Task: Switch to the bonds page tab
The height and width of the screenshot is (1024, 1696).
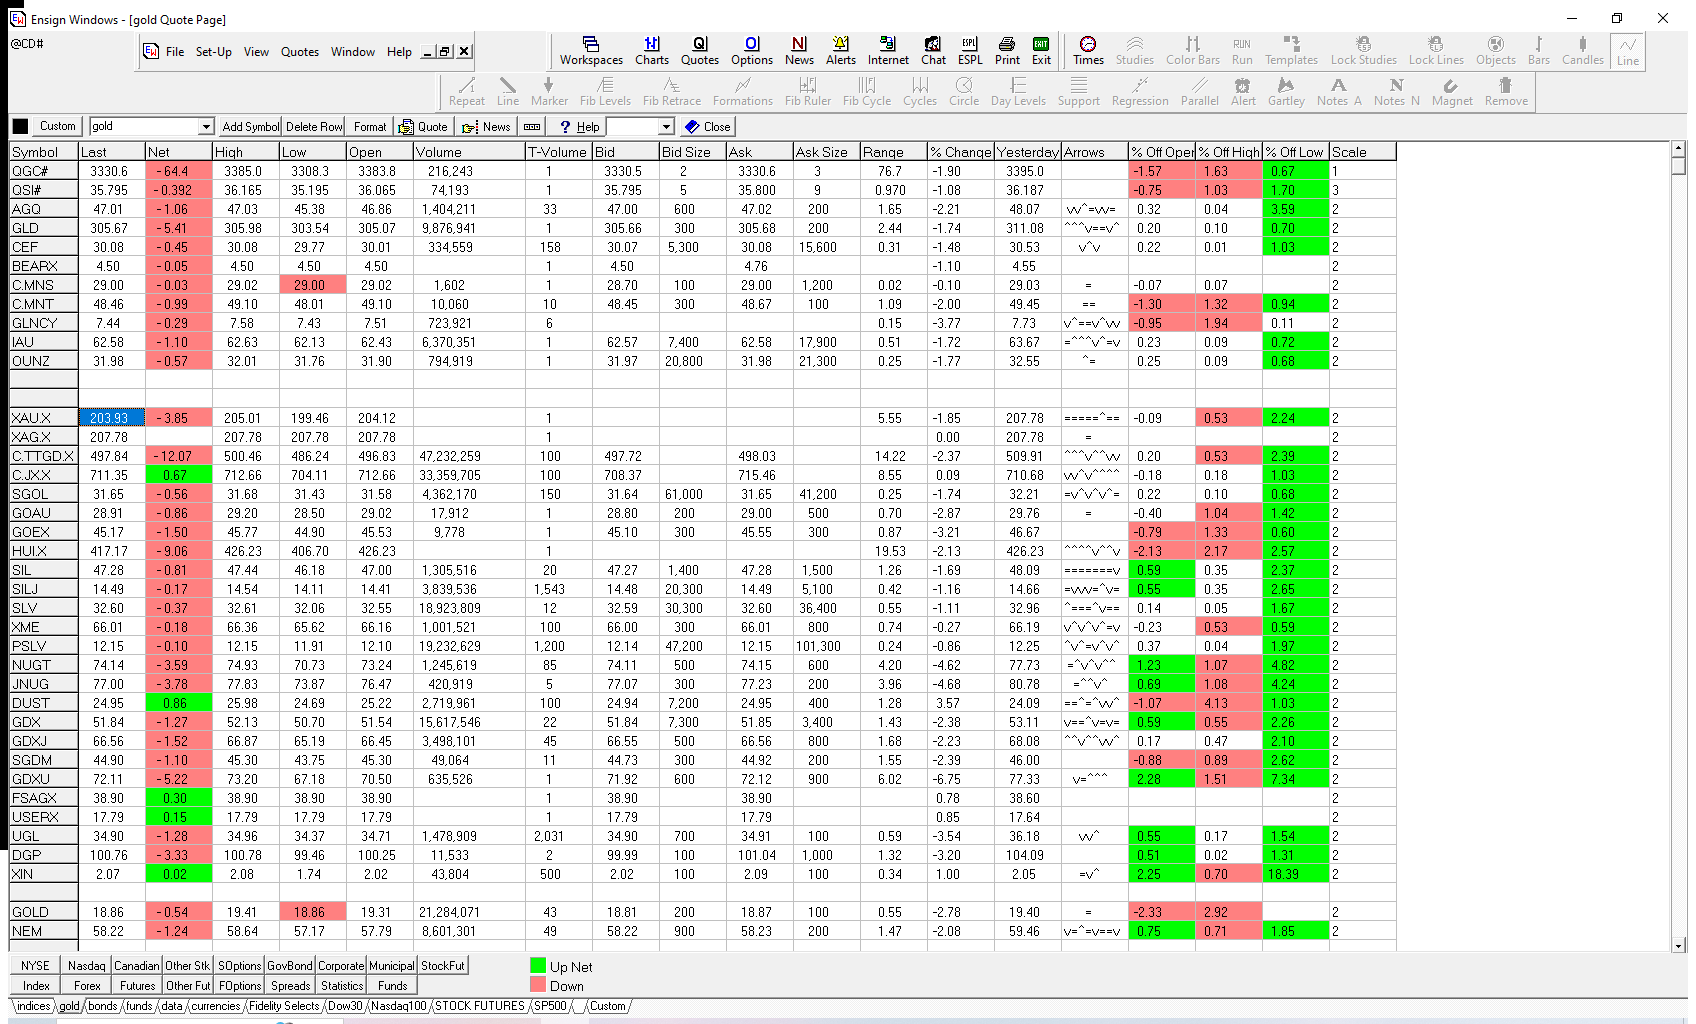Action: pyautogui.click(x=103, y=1006)
